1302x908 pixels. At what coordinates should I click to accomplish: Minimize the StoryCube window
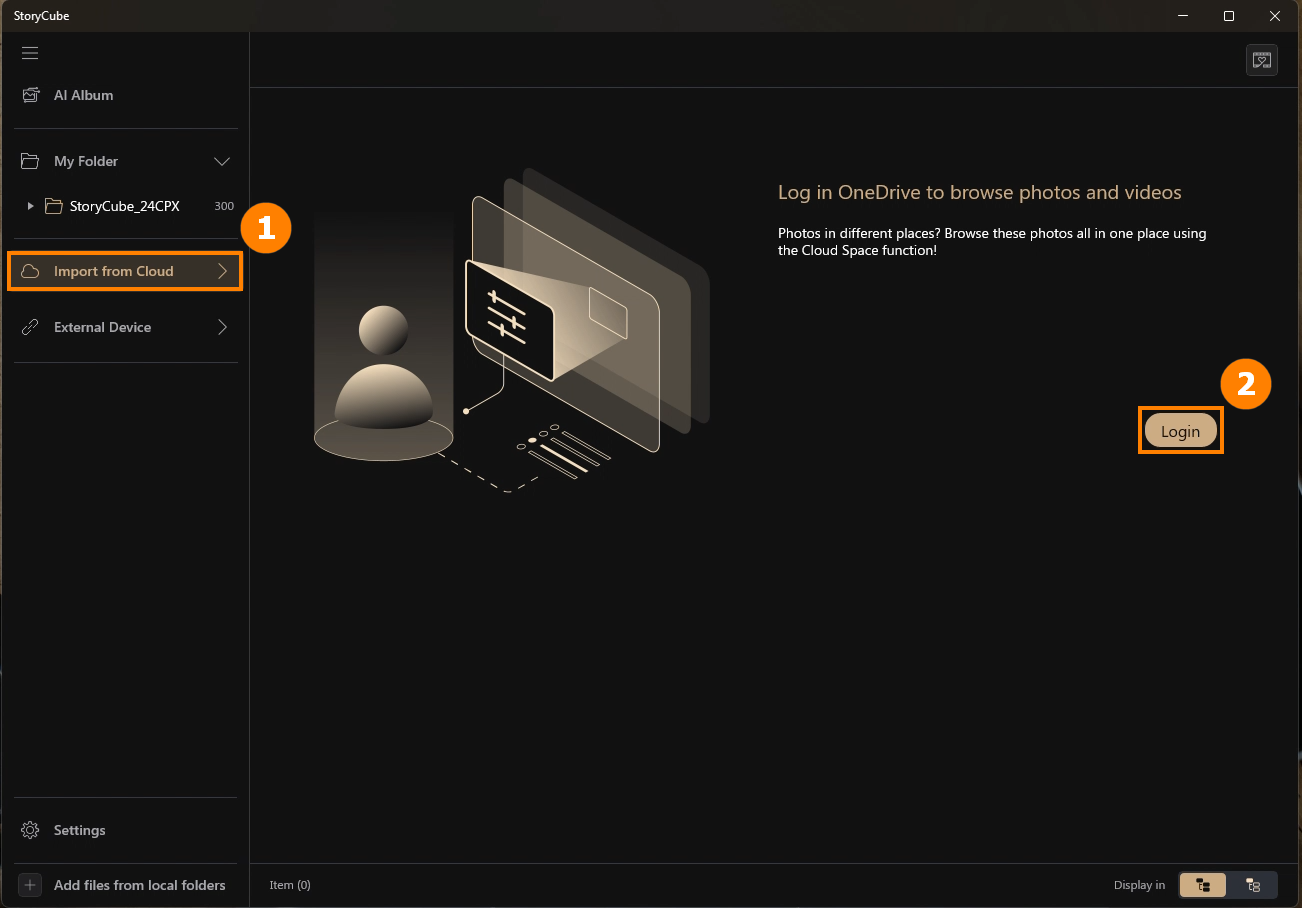click(1183, 16)
